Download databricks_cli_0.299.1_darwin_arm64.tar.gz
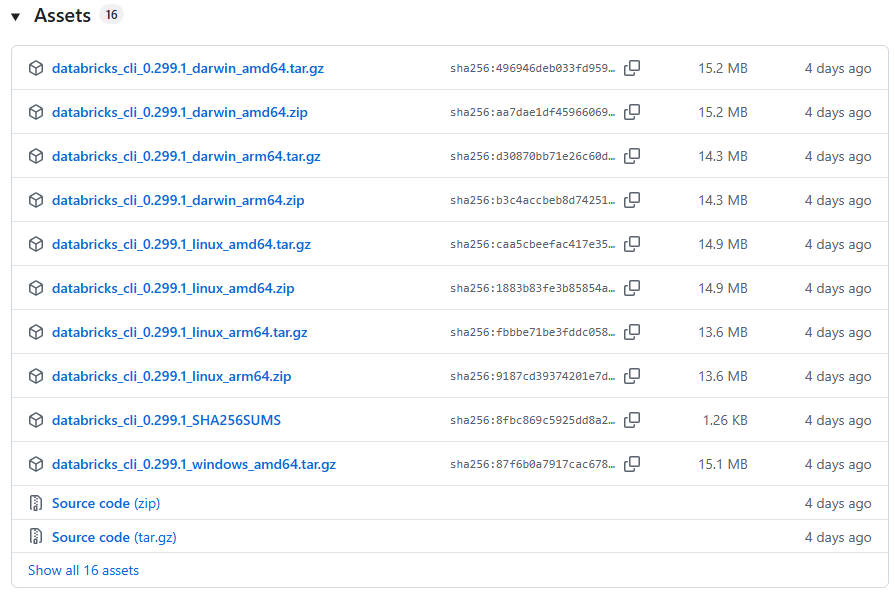895x598 pixels. (186, 156)
